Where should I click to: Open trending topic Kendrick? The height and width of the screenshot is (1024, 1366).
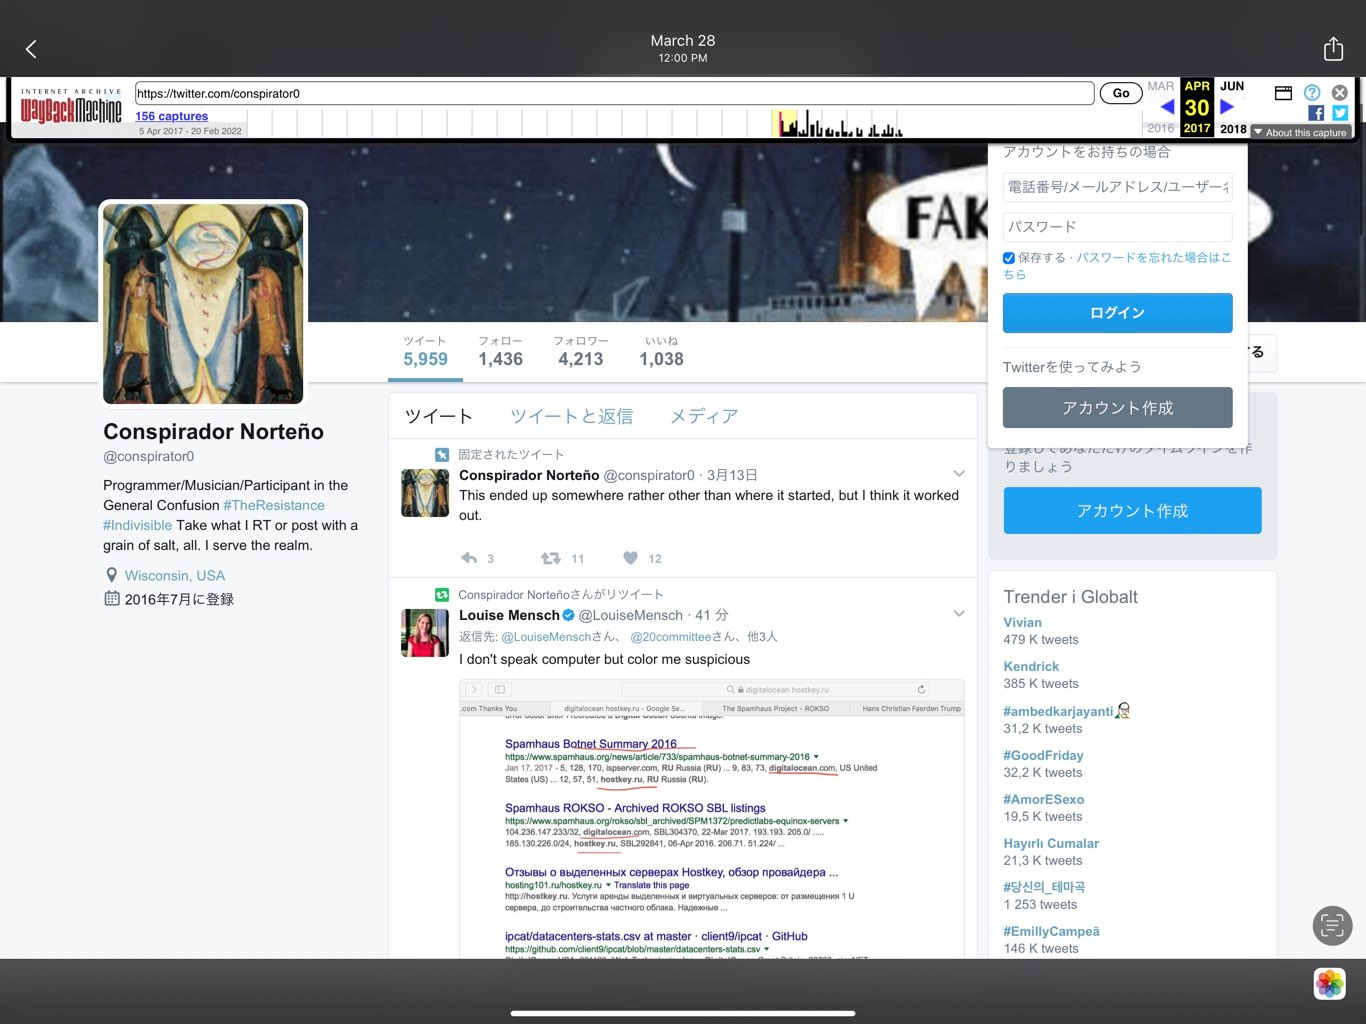click(x=1031, y=666)
